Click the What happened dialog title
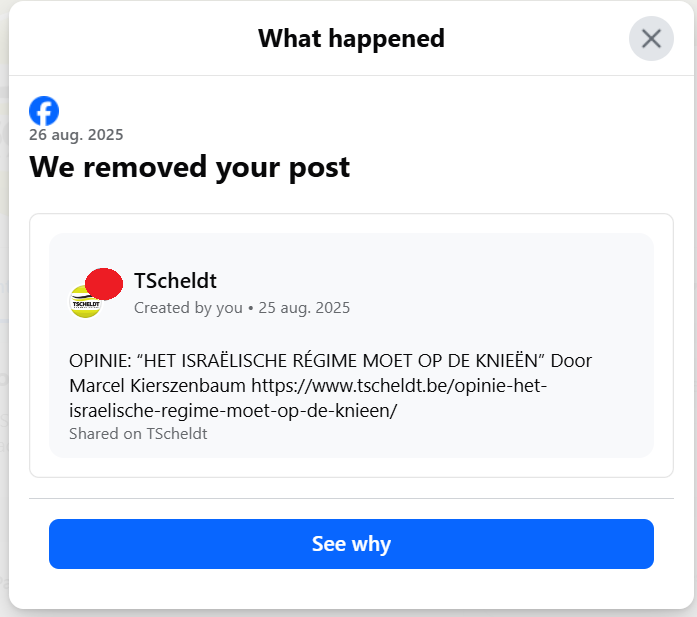The height and width of the screenshot is (617, 697). click(351, 39)
